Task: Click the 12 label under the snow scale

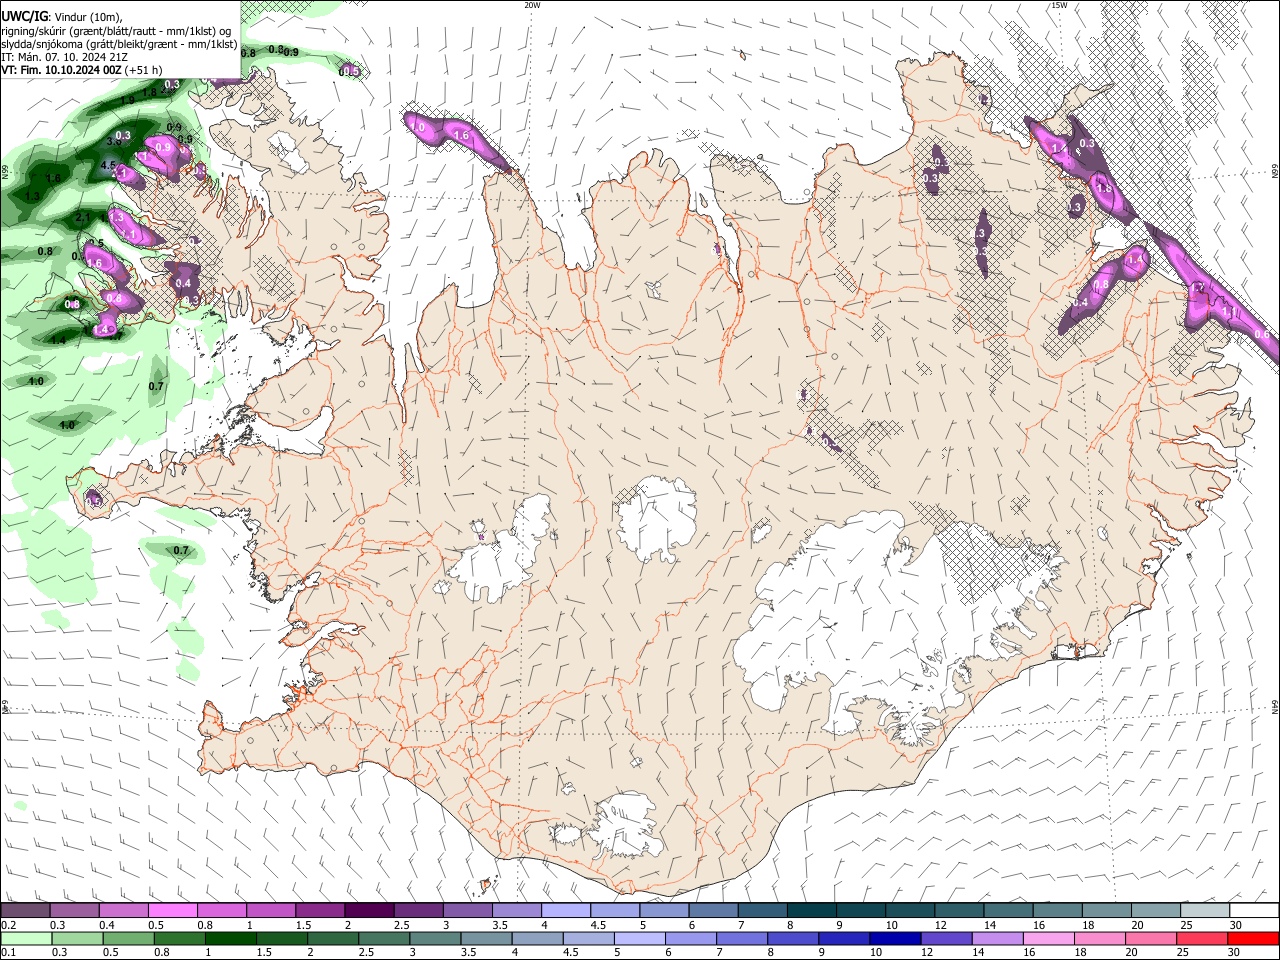Action: pyautogui.click(x=940, y=925)
